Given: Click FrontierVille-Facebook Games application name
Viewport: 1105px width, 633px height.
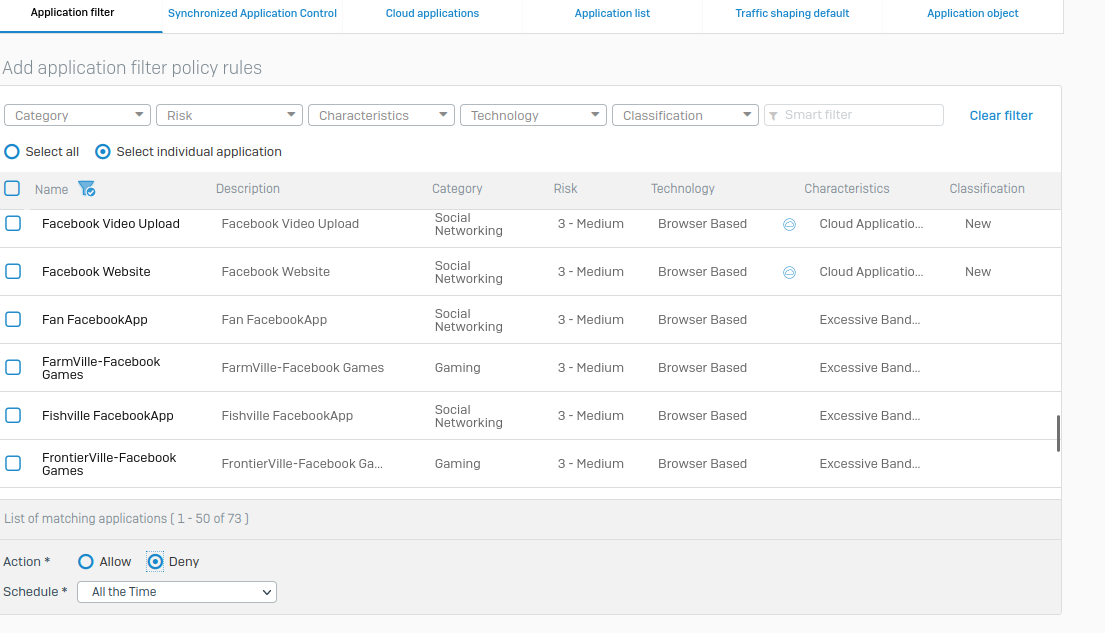Looking at the screenshot, I should tap(109, 464).
